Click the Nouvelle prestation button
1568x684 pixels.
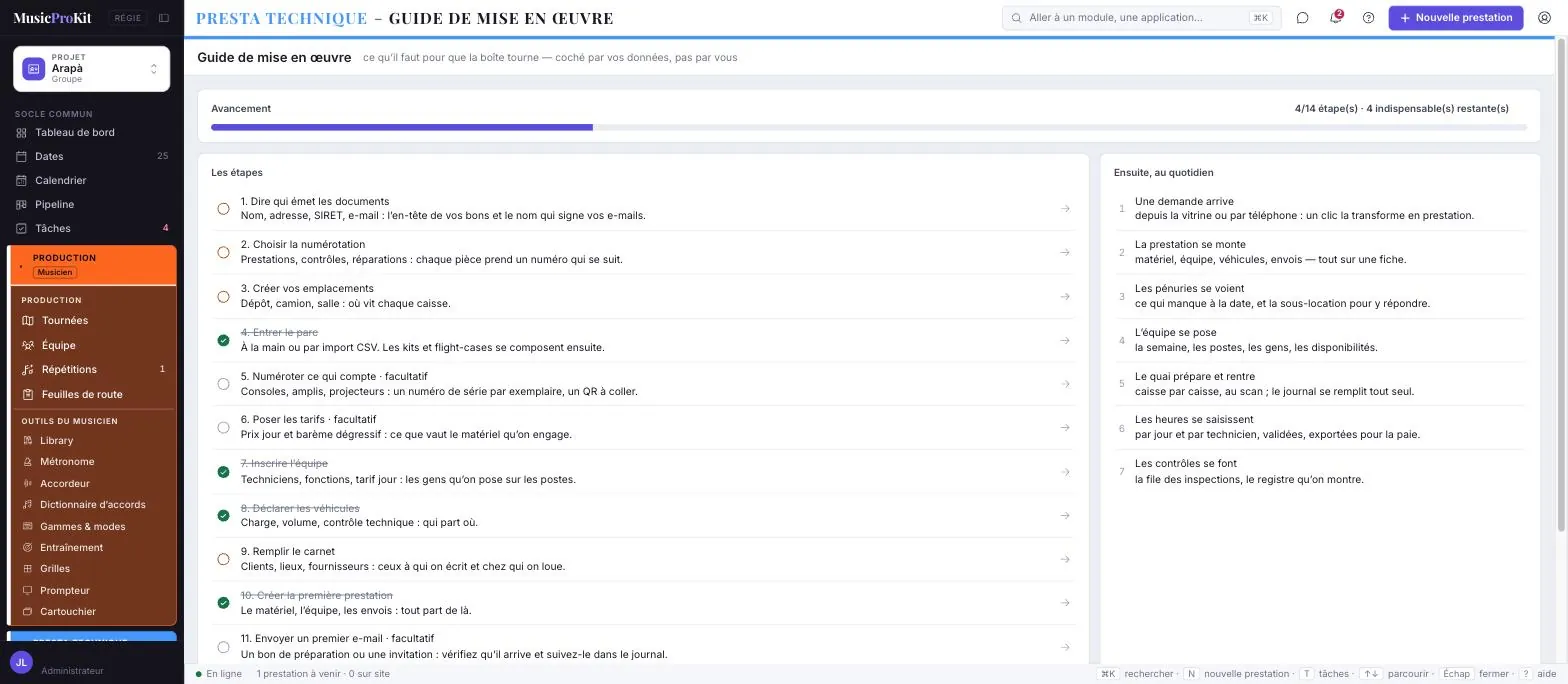pyautogui.click(x=1455, y=18)
